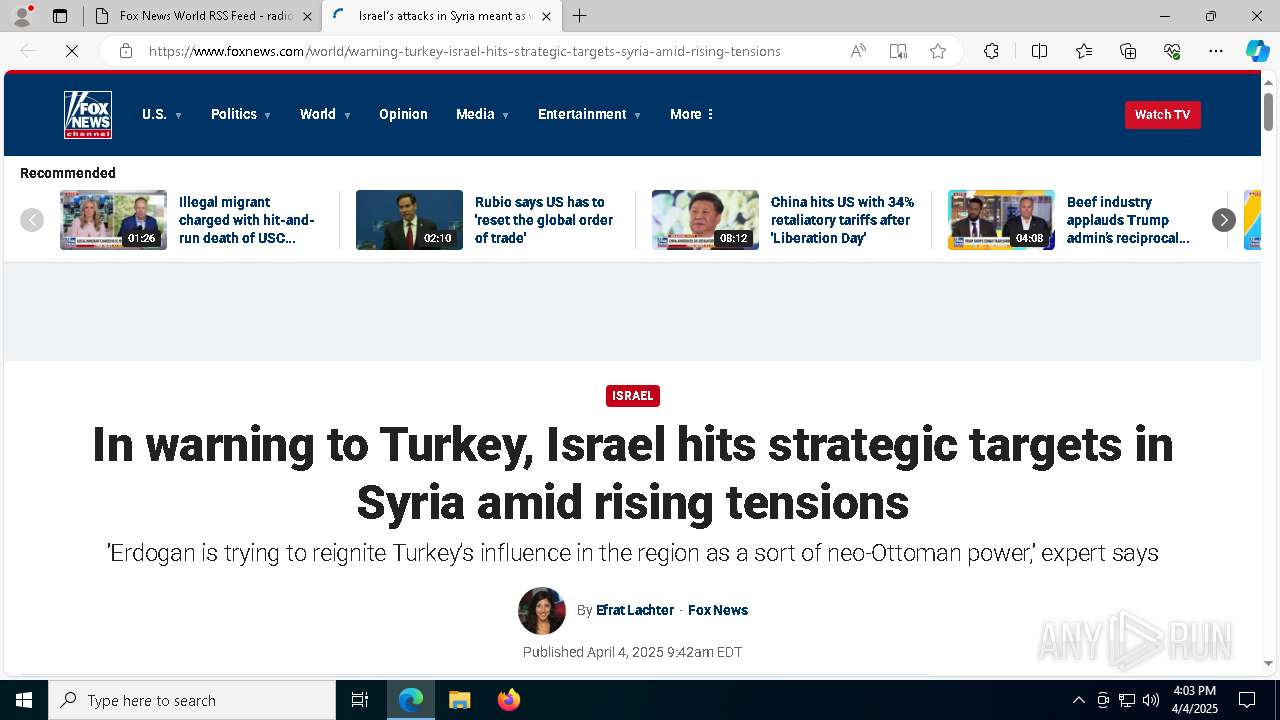Open the Extensions puzzle icon
The width and height of the screenshot is (1280, 720).
(x=991, y=51)
